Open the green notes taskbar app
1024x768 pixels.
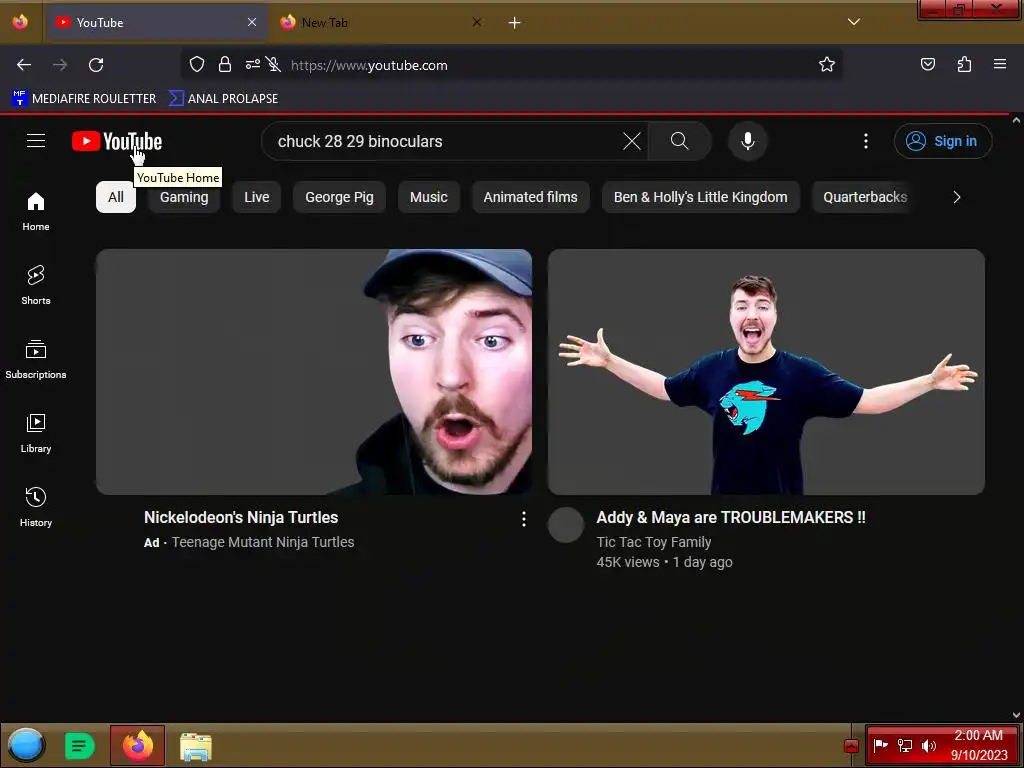pyautogui.click(x=80, y=746)
